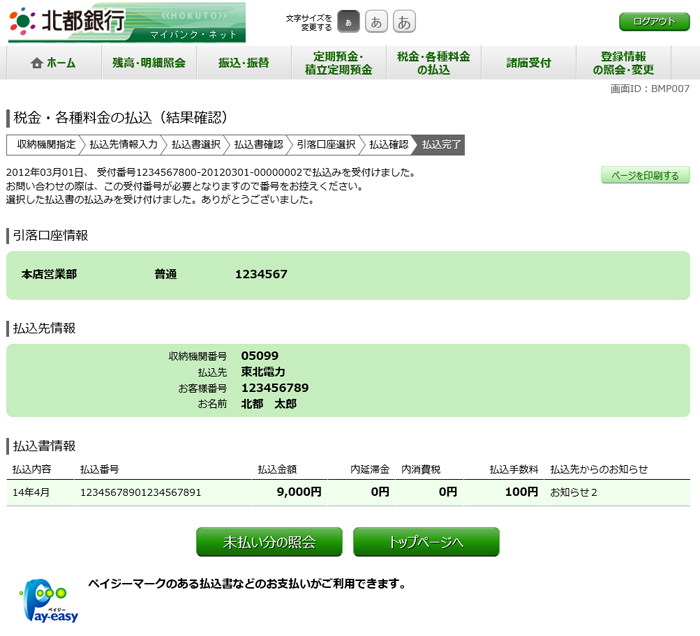This screenshot has width=700, height=636.
Task: Select the large font size button
Action: pyautogui.click(x=404, y=22)
